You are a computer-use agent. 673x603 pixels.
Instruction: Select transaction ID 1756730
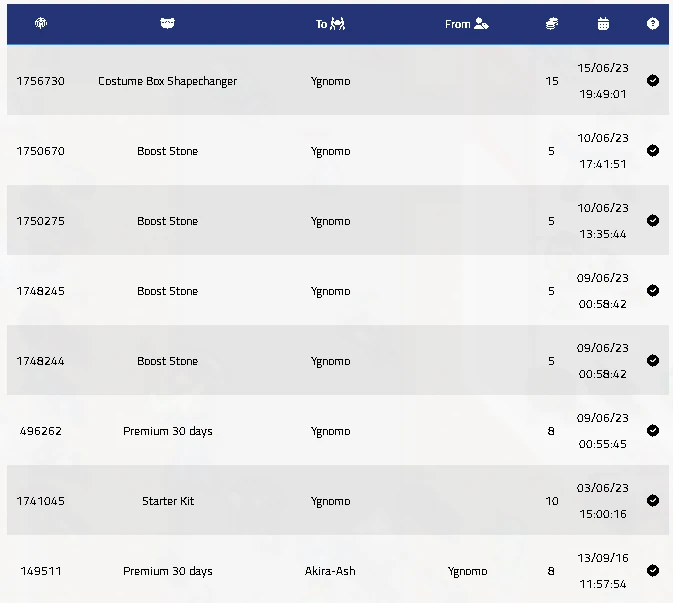(41, 81)
